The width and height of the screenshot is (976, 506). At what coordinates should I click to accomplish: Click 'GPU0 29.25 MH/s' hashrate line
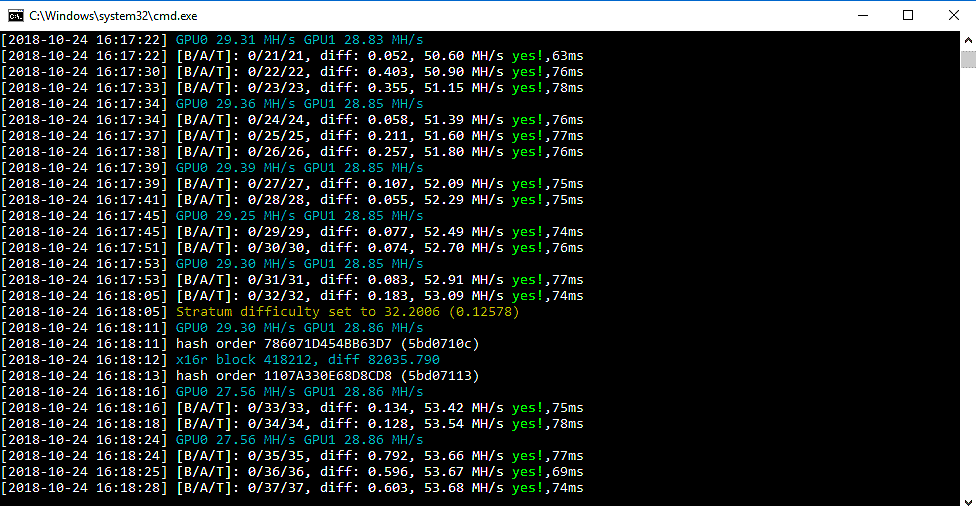click(x=212, y=216)
